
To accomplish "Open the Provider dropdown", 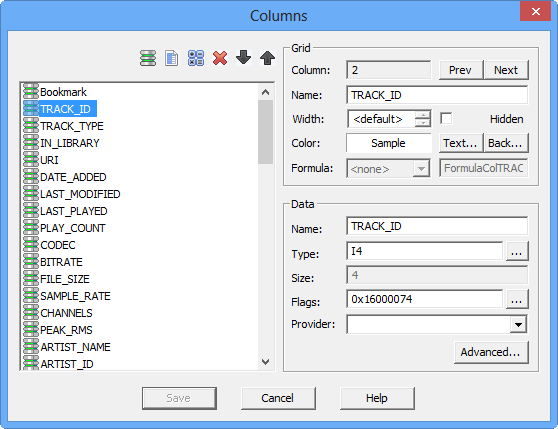I will 518,324.
